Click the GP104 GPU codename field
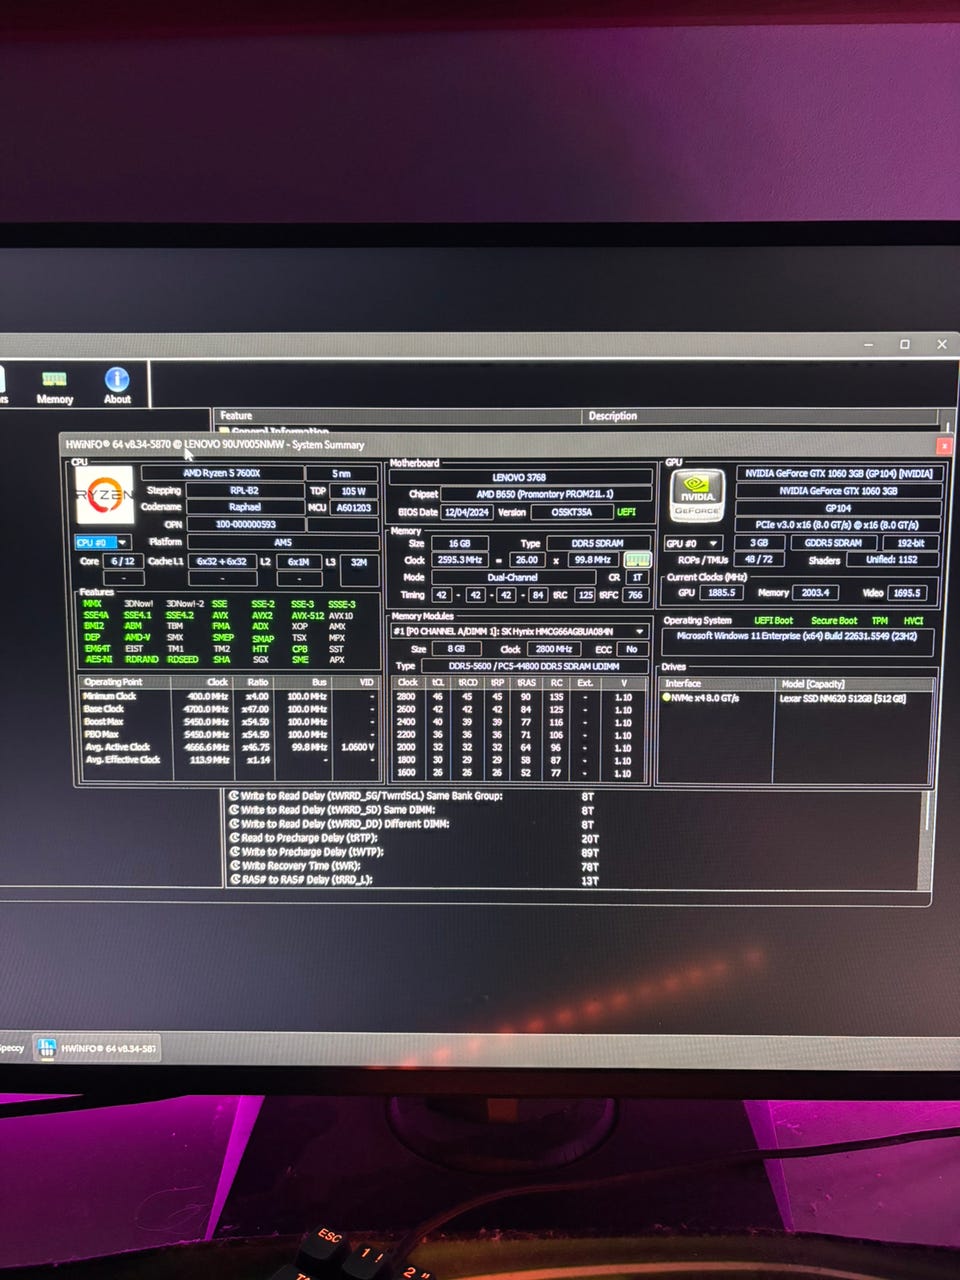Screen dimensions: 960x1280 [838, 508]
